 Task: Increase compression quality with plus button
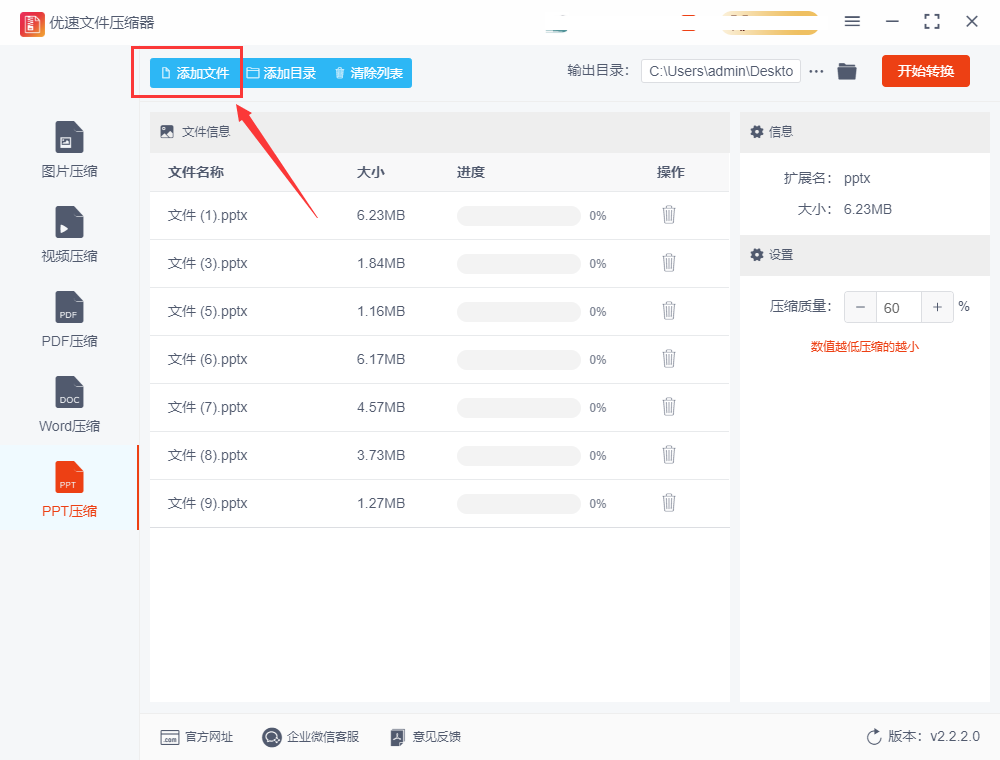938,307
